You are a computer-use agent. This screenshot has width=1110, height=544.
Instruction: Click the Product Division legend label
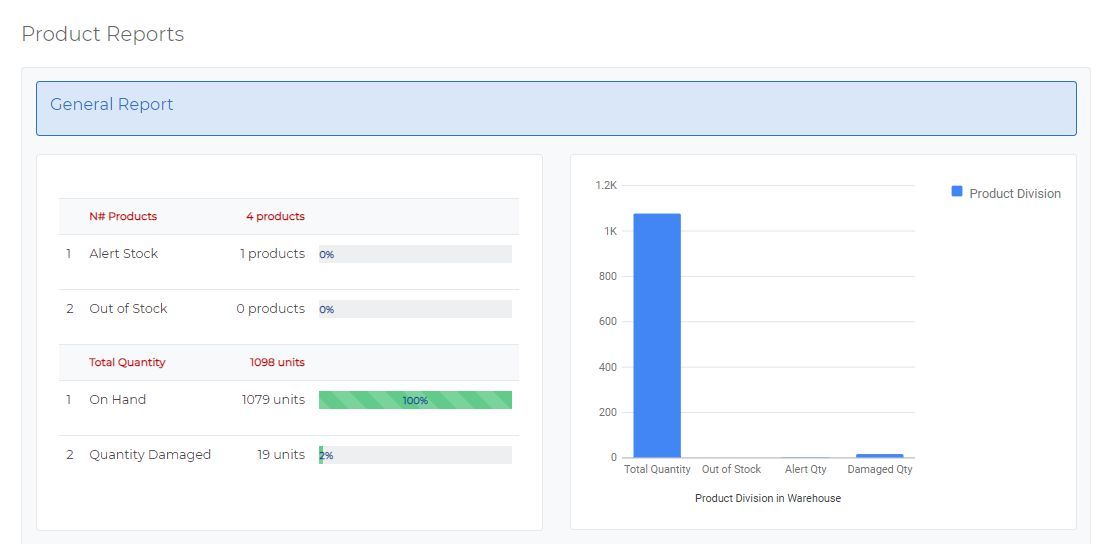1015,194
